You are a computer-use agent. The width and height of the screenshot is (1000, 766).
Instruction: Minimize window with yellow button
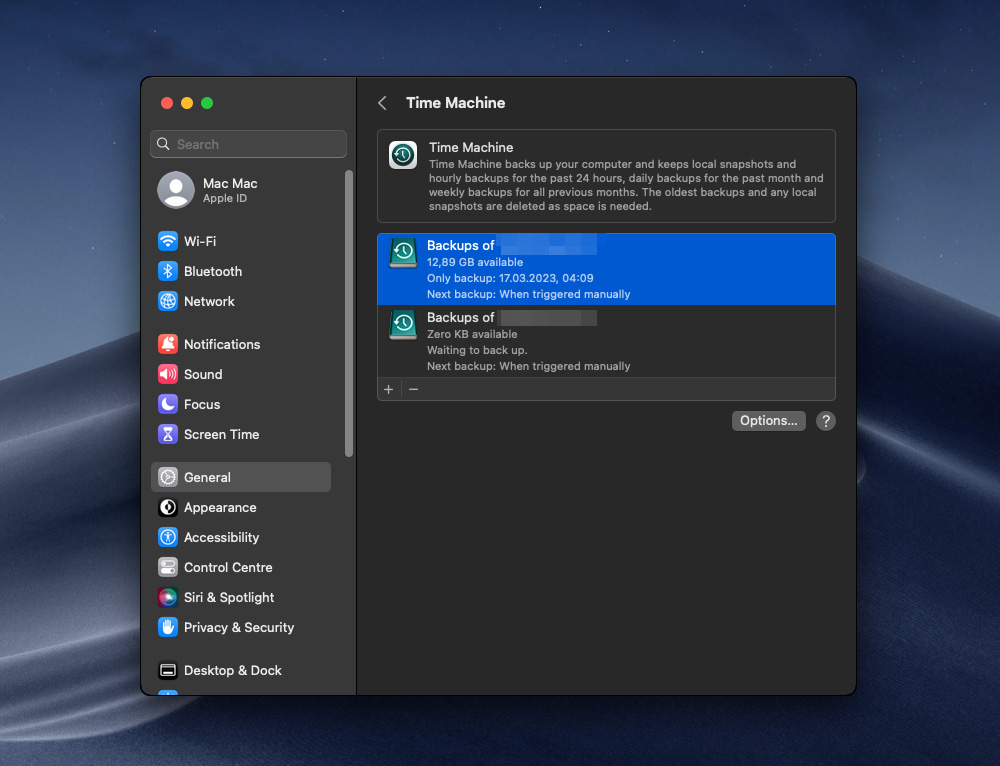(187, 103)
